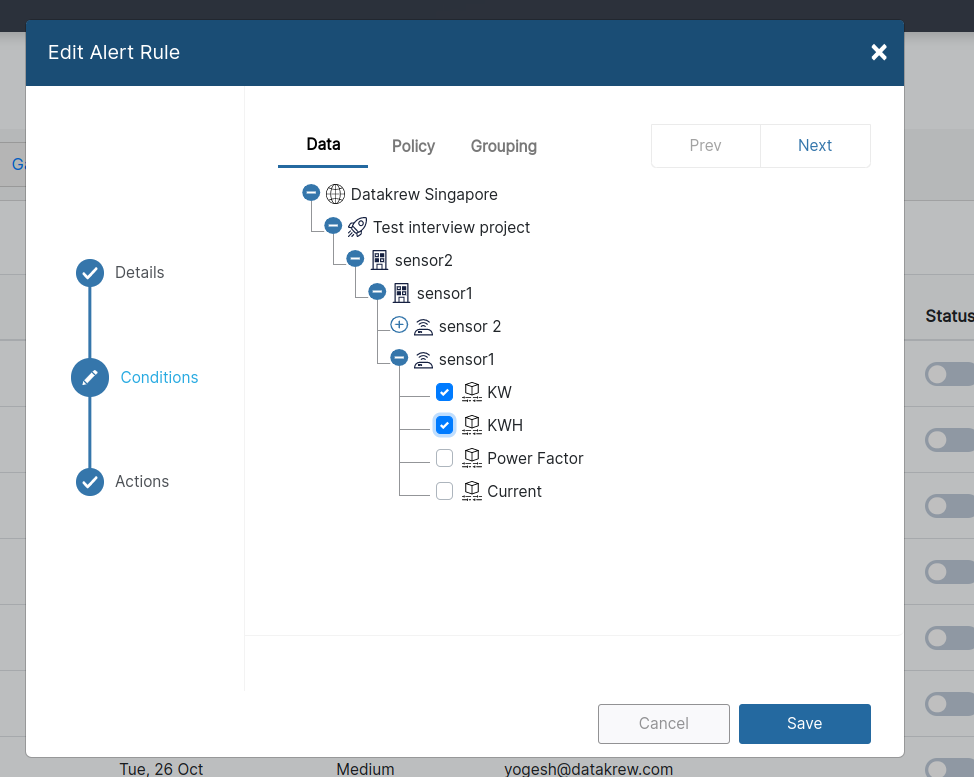Collapse the Test interview project node
This screenshot has width=974, height=777.
[x=333, y=225]
